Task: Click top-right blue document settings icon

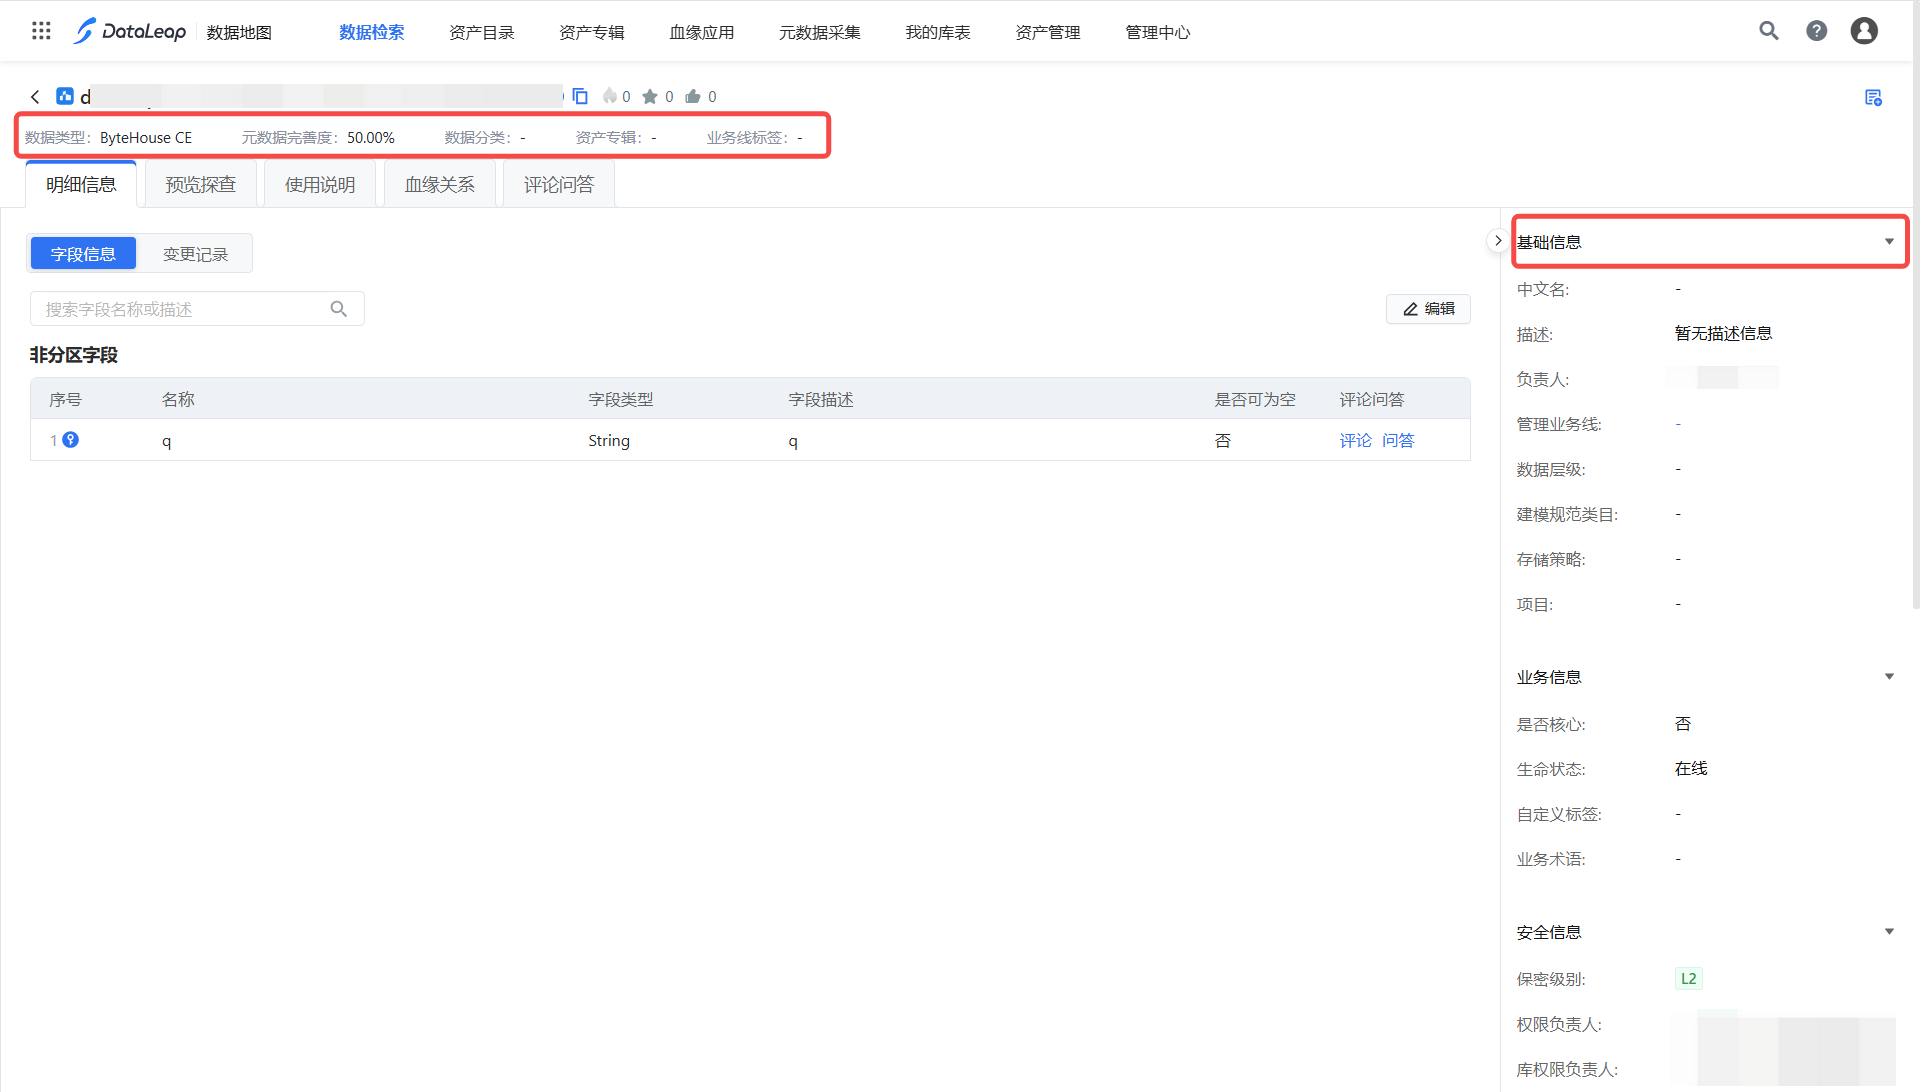Action: [1873, 97]
